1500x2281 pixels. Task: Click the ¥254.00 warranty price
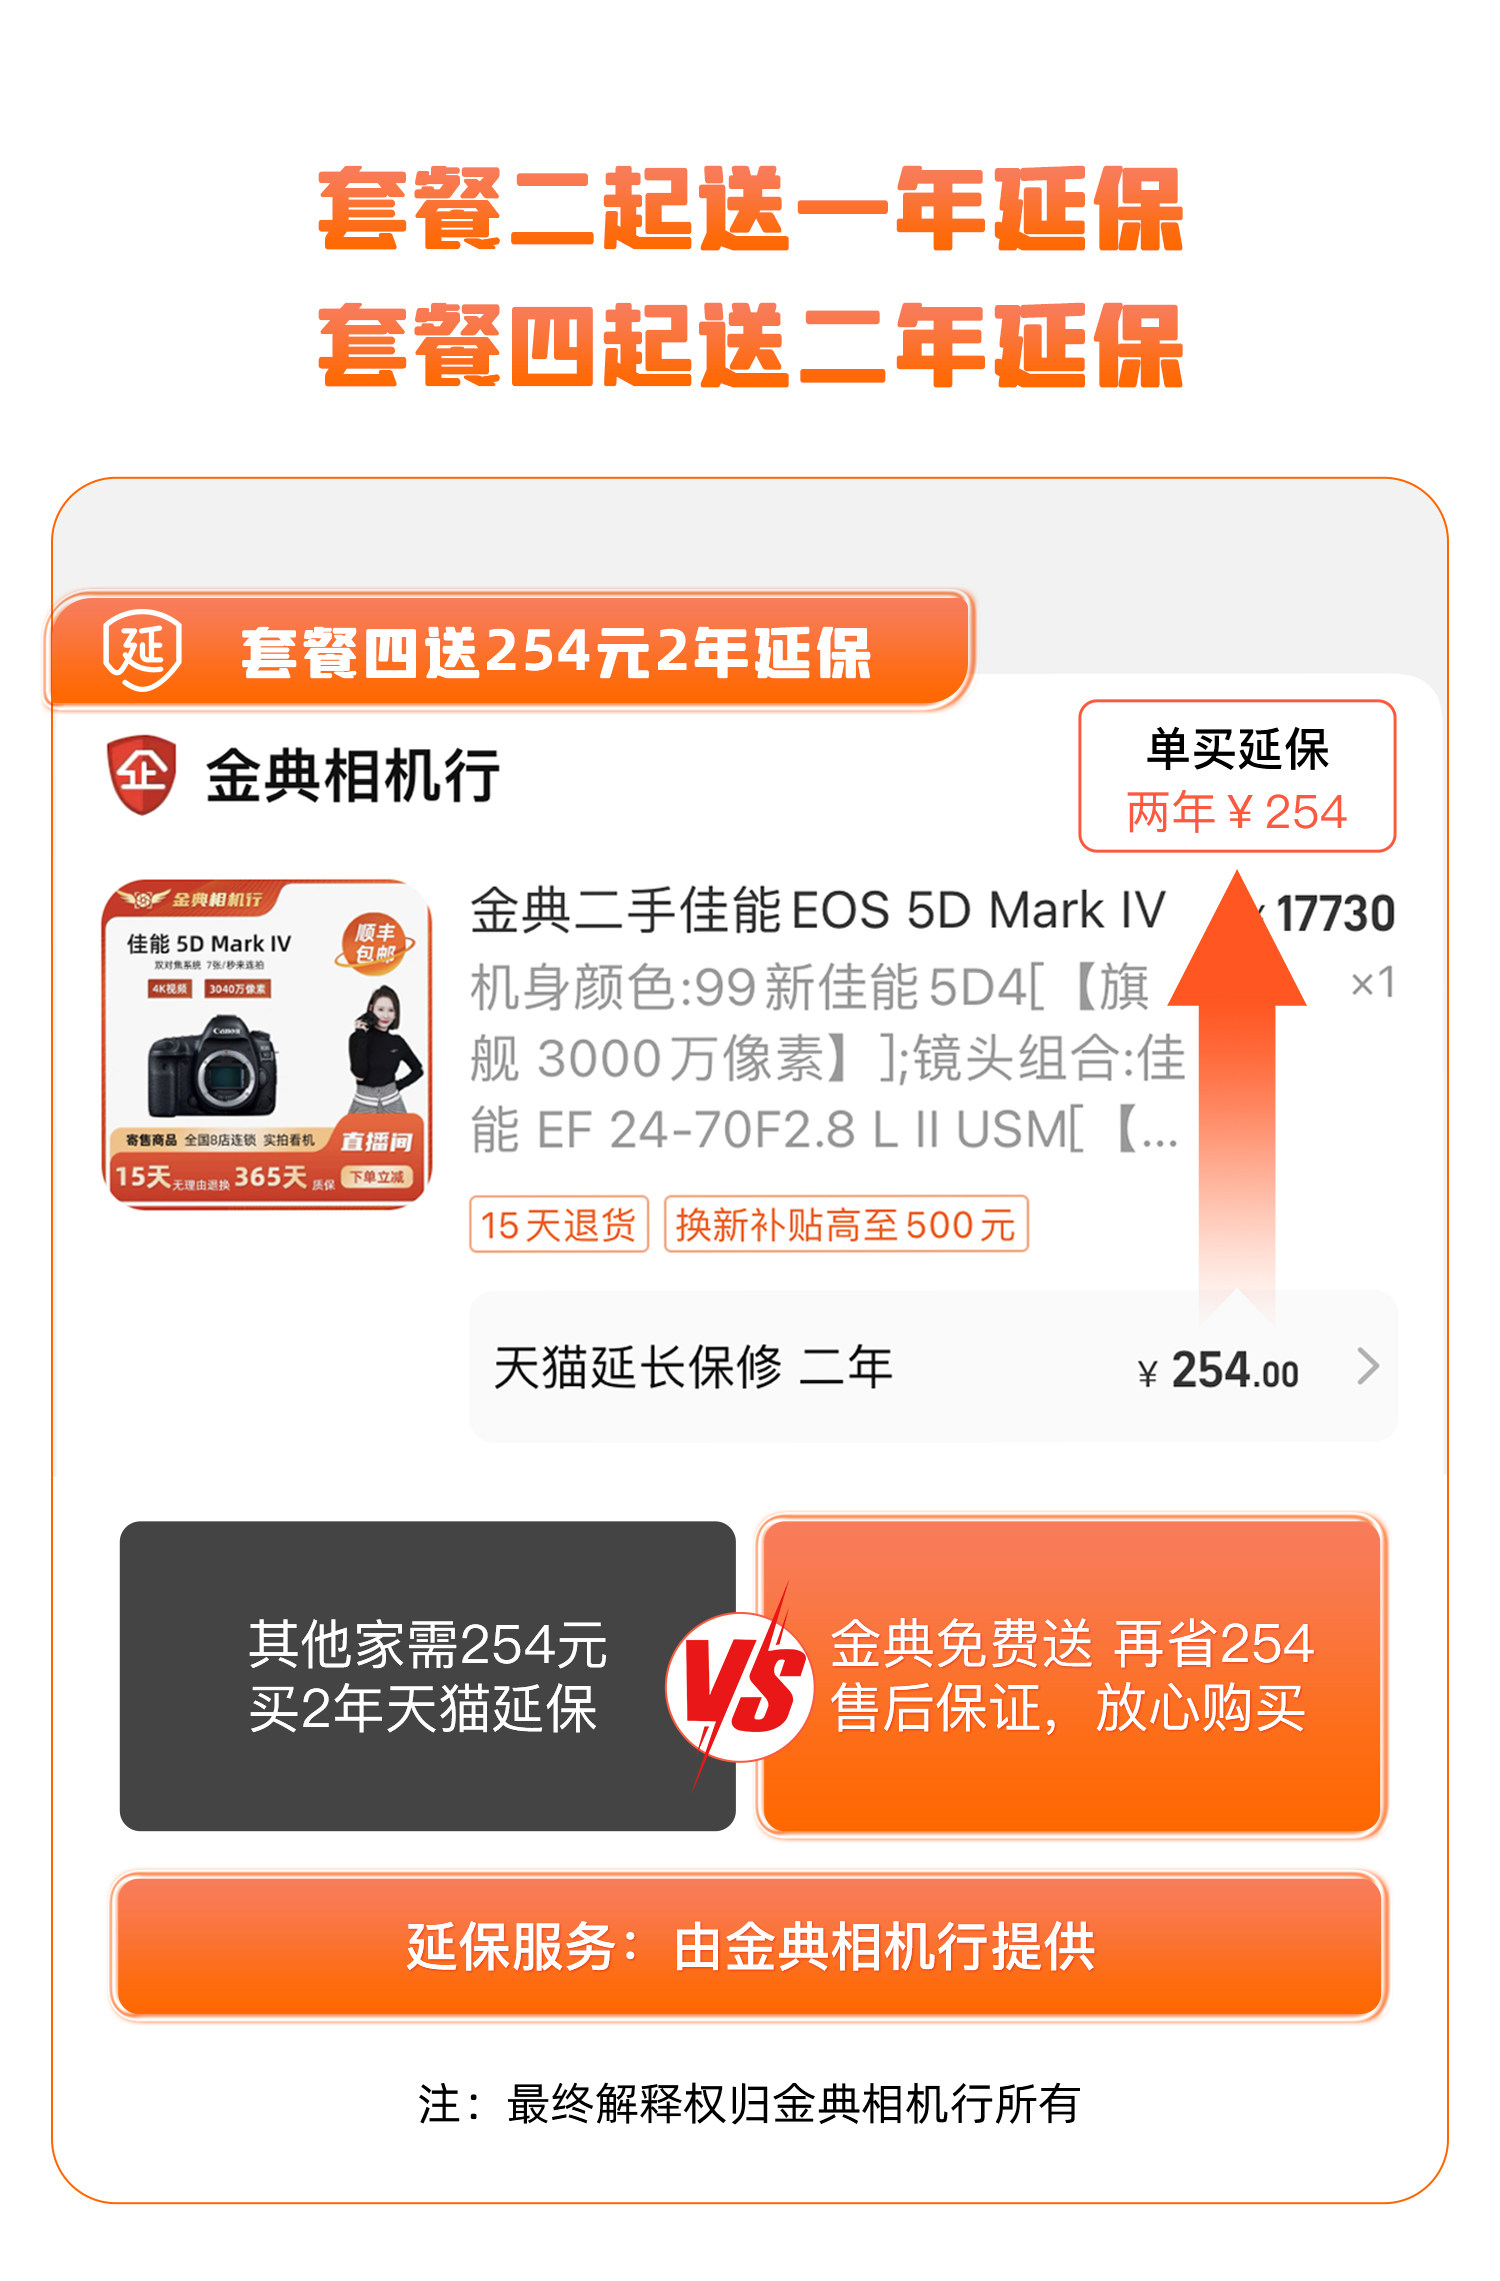(1218, 1370)
